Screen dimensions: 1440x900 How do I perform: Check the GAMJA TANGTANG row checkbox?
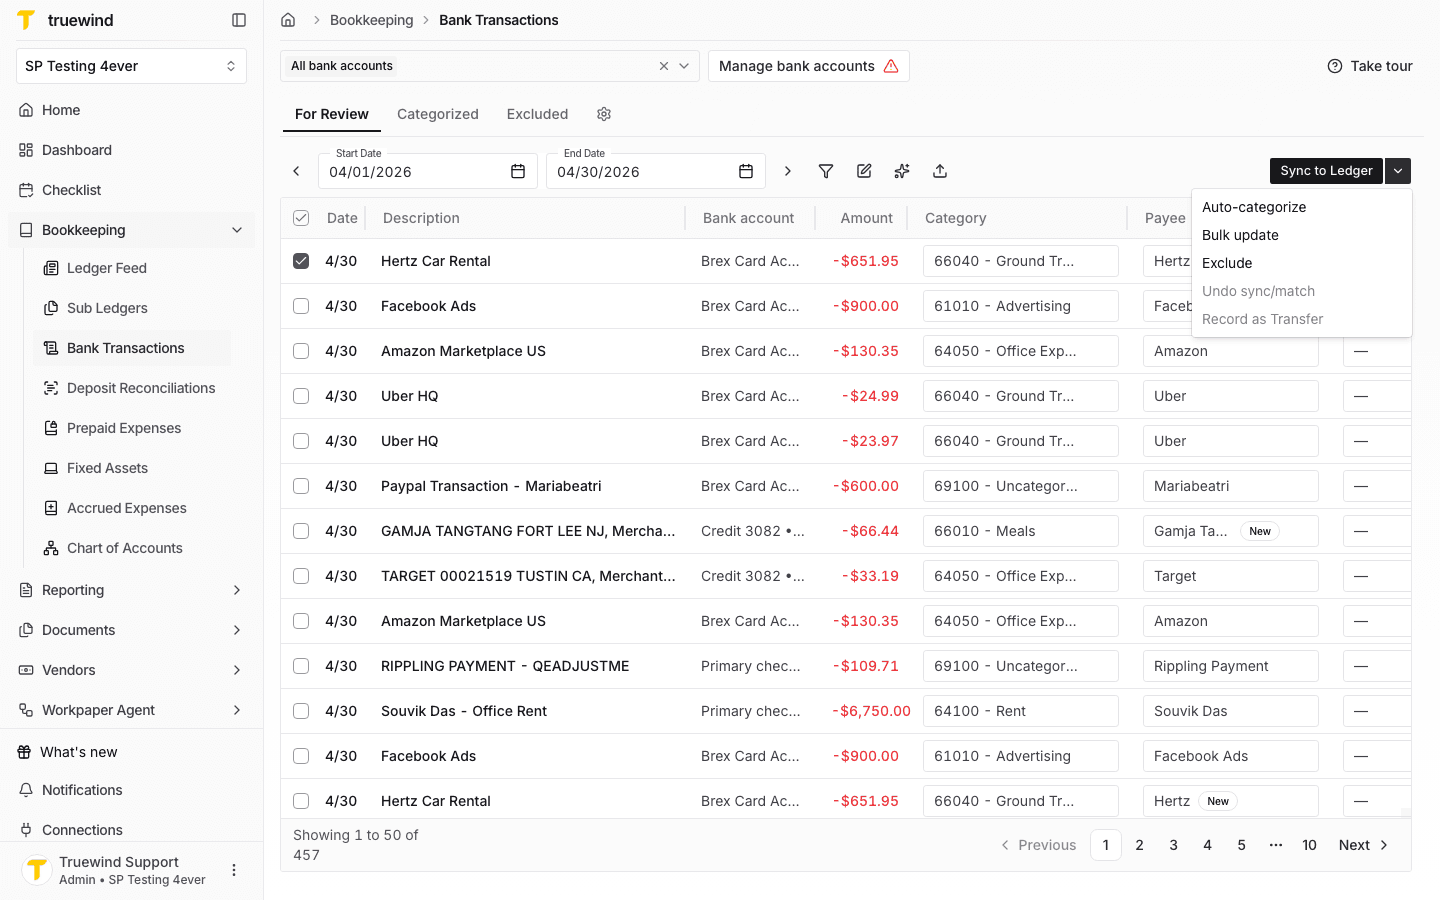click(301, 531)
